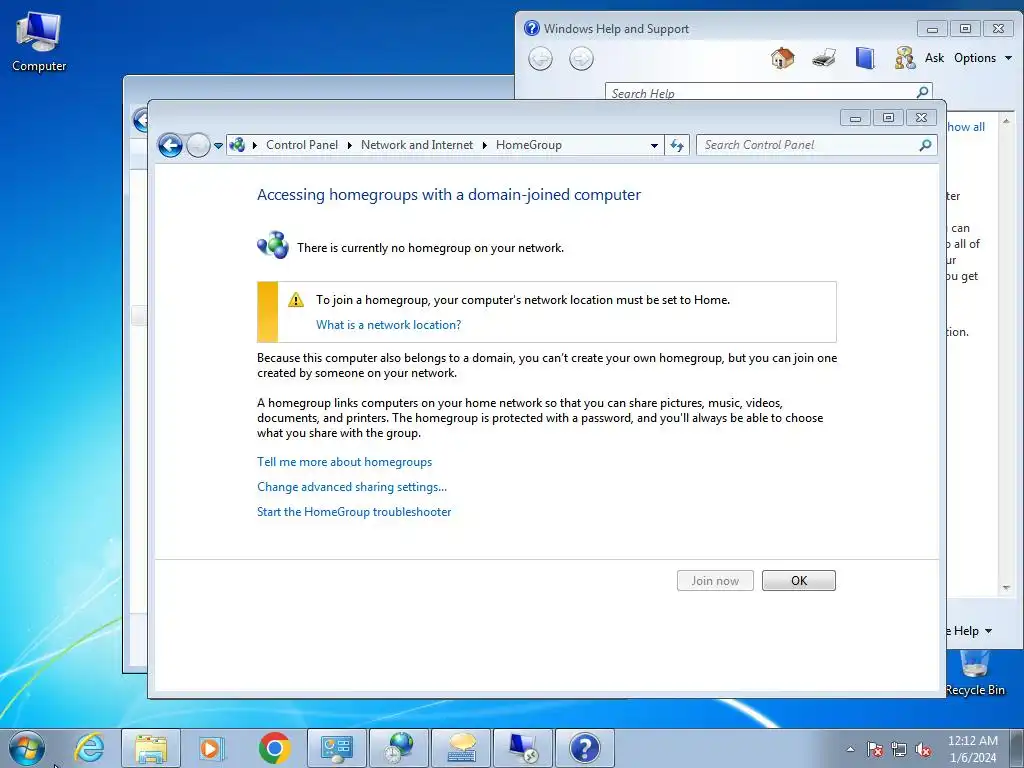Click the Join now button

tap(715, 581)
